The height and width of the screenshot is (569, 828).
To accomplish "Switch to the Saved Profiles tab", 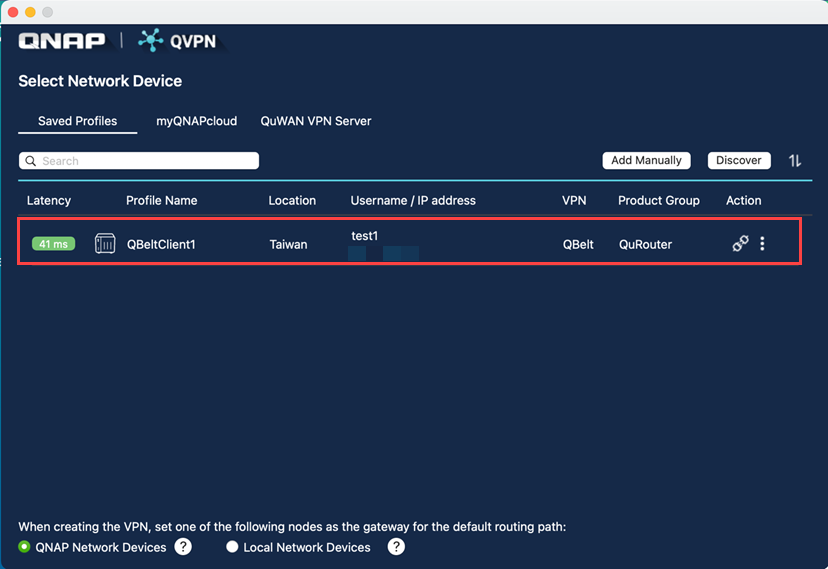I will point(78,121).
